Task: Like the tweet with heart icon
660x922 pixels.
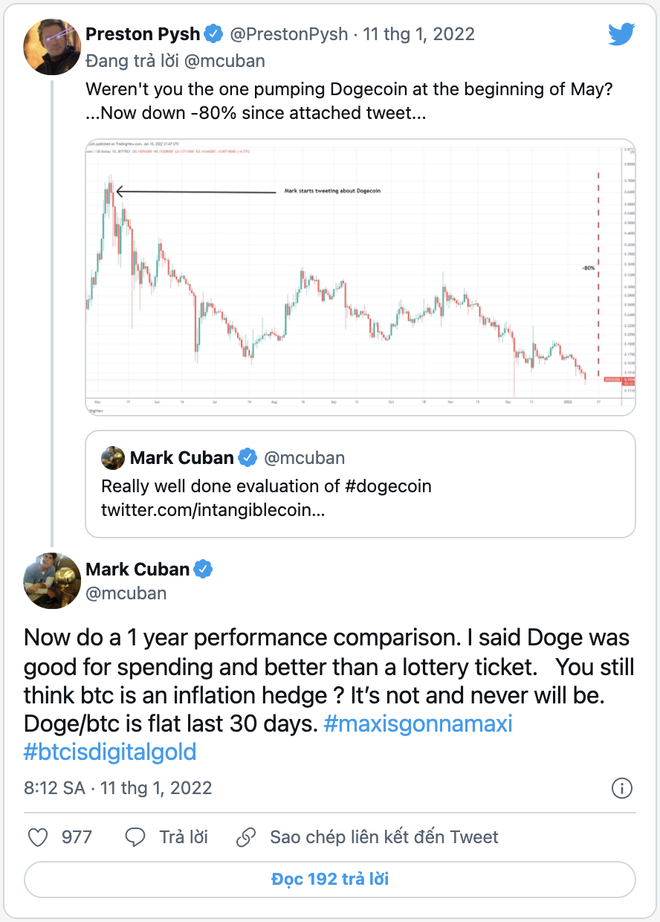Action: click(x=38, y=837)
